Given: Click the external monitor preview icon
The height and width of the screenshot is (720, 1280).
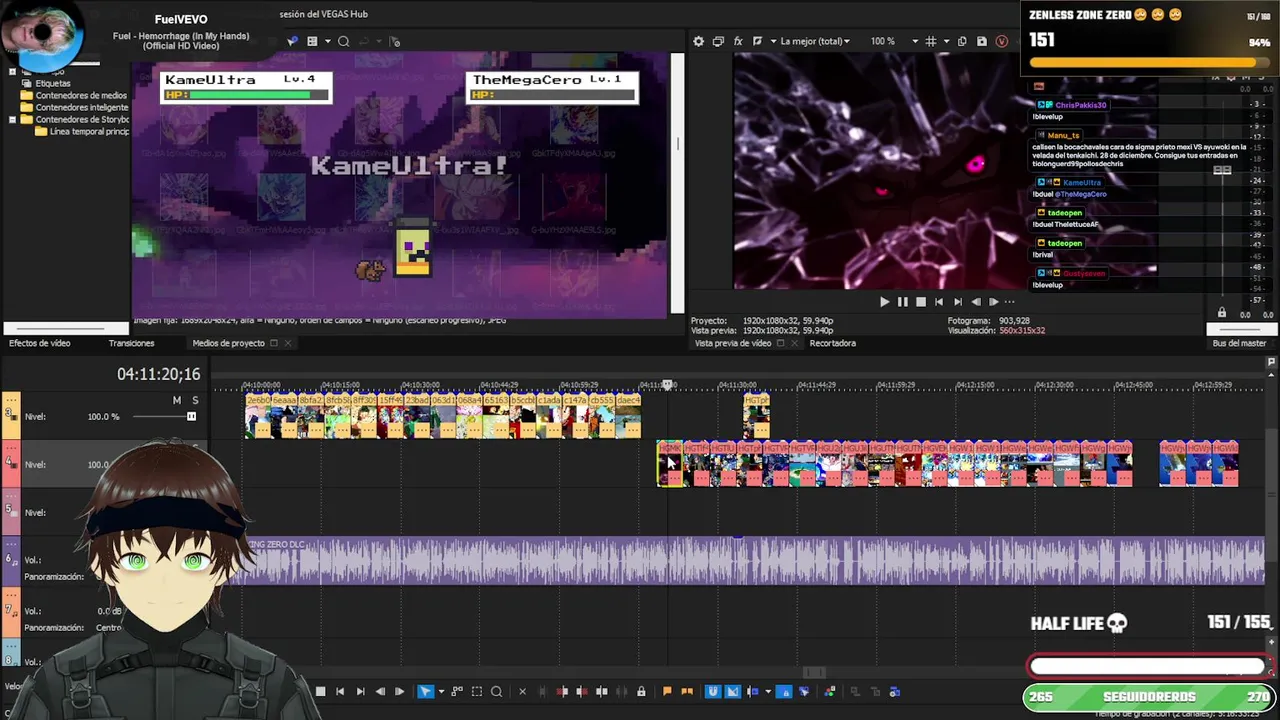Looking at the screenshot, I should (718, 41).
